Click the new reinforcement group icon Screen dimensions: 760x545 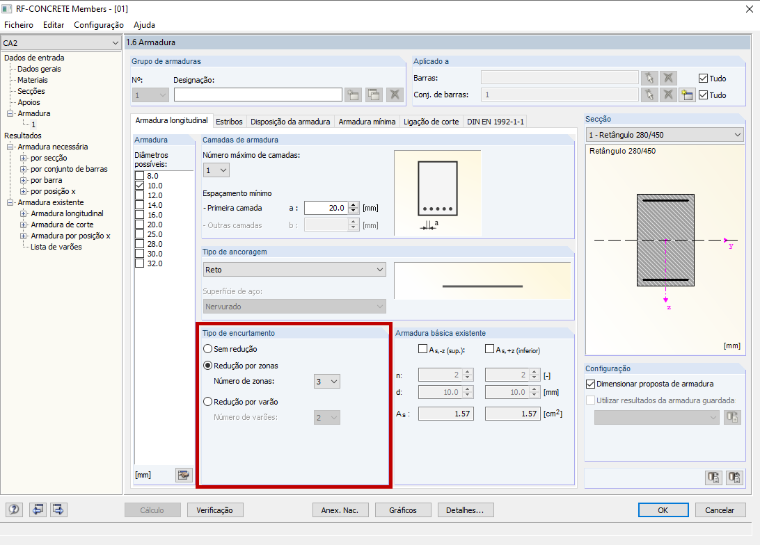(x=353, y=95)
